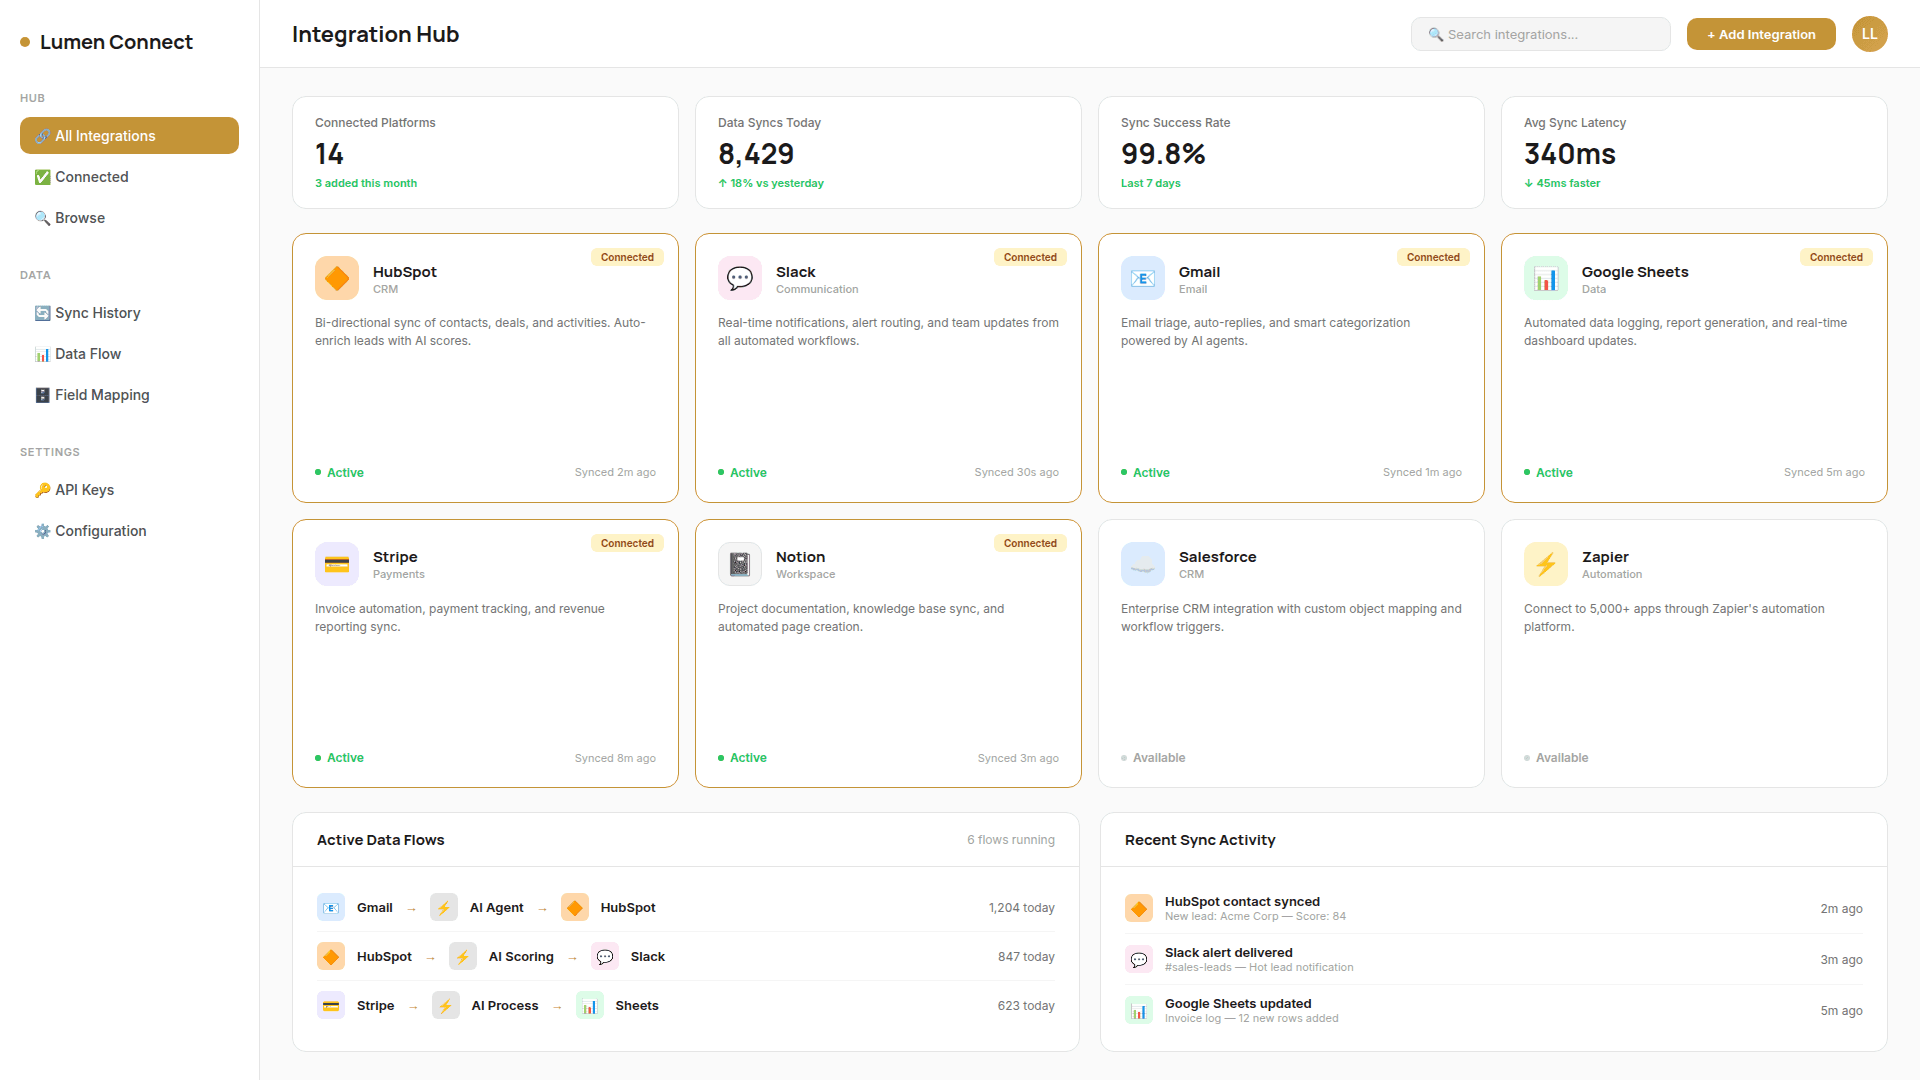The height and width of the screenshot is (1080, 1920).
Task: Click the search integrations field
Action: click(x=1540, y=33)
